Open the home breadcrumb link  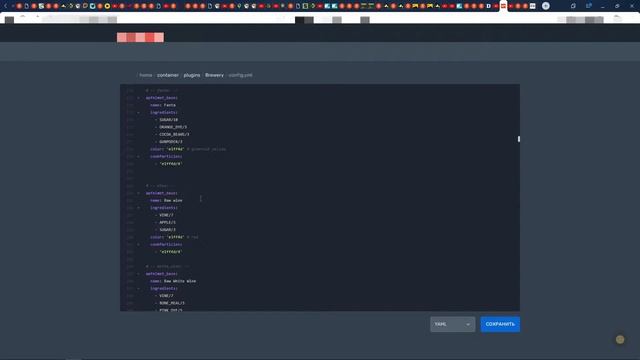[146, 75]
